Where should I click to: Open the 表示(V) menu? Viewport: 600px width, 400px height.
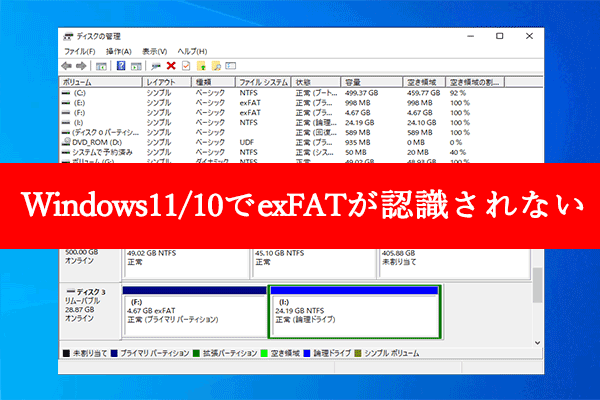[155, 51]
